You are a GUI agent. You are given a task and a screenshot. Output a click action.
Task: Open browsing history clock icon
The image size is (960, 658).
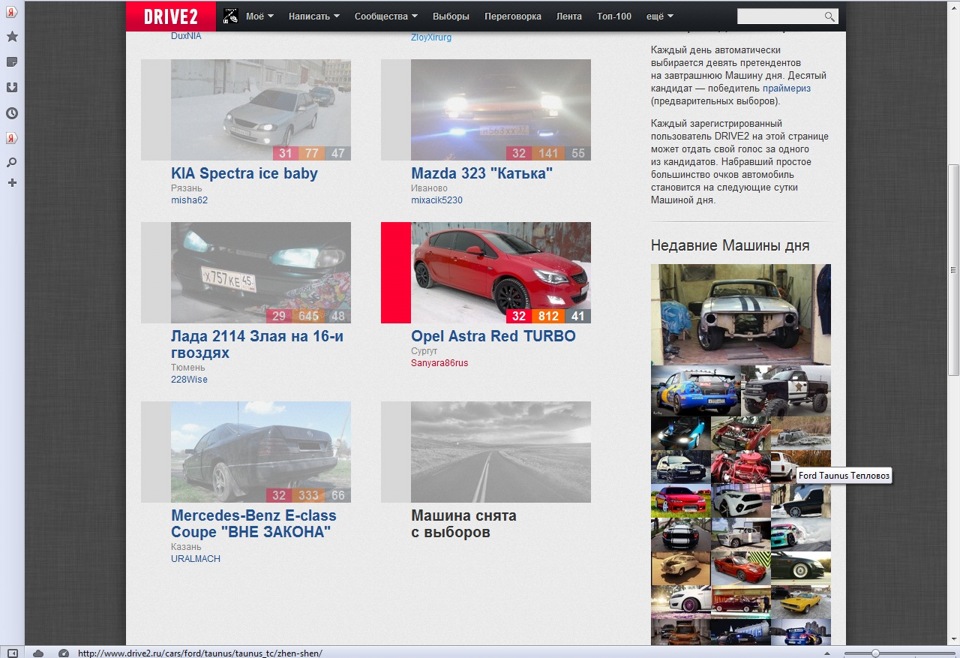(x=12, y=113)
